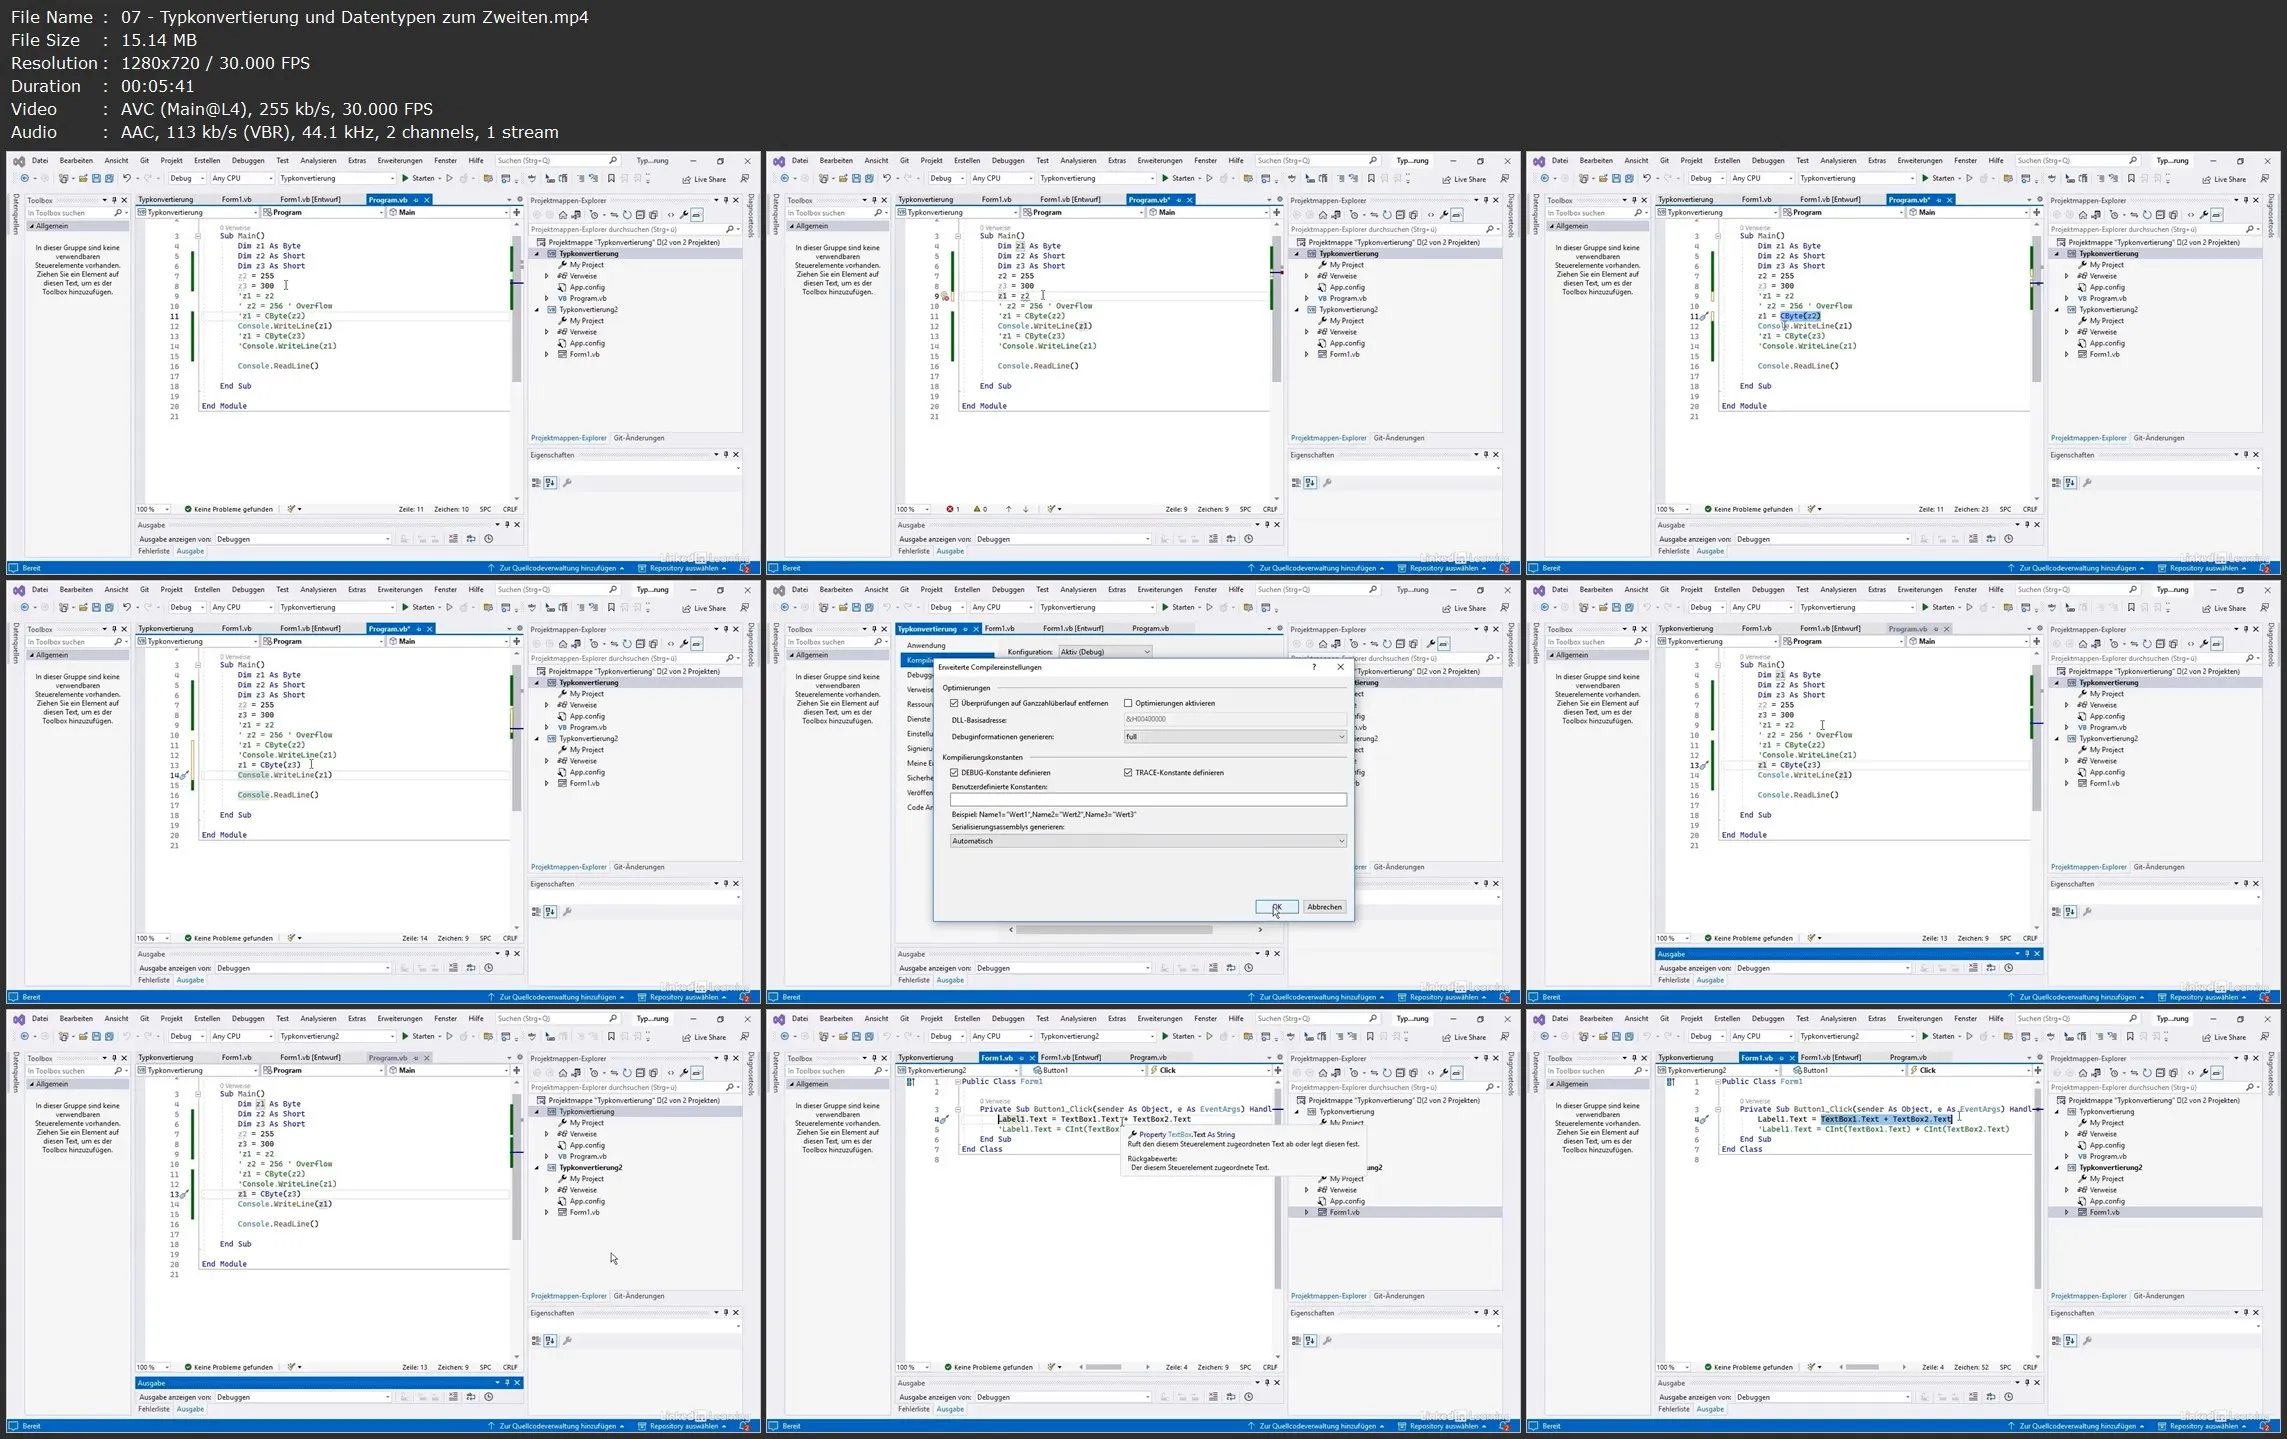Uncheck Überprüfungen auf Ganzzahlüberlauf entfernen
Image resolution: width=2287 pixels, height=1439 pixels.
[x=954, y=703]
